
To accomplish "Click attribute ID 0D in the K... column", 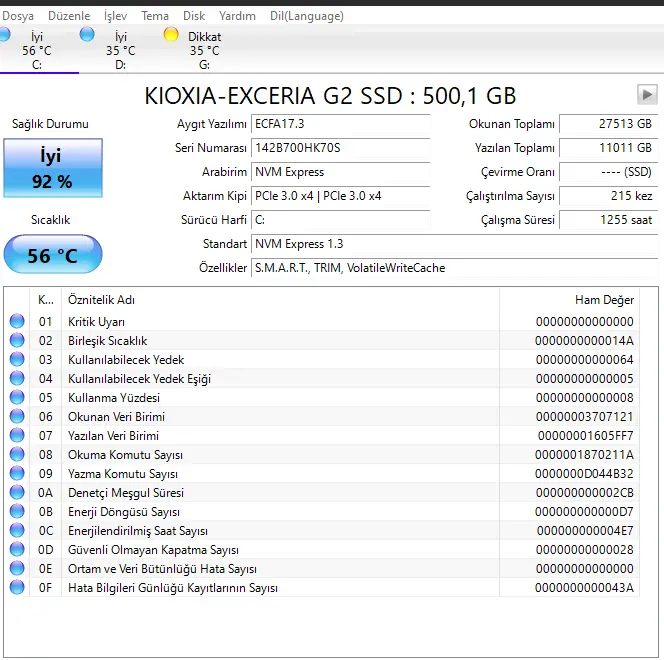I will 46,550.
